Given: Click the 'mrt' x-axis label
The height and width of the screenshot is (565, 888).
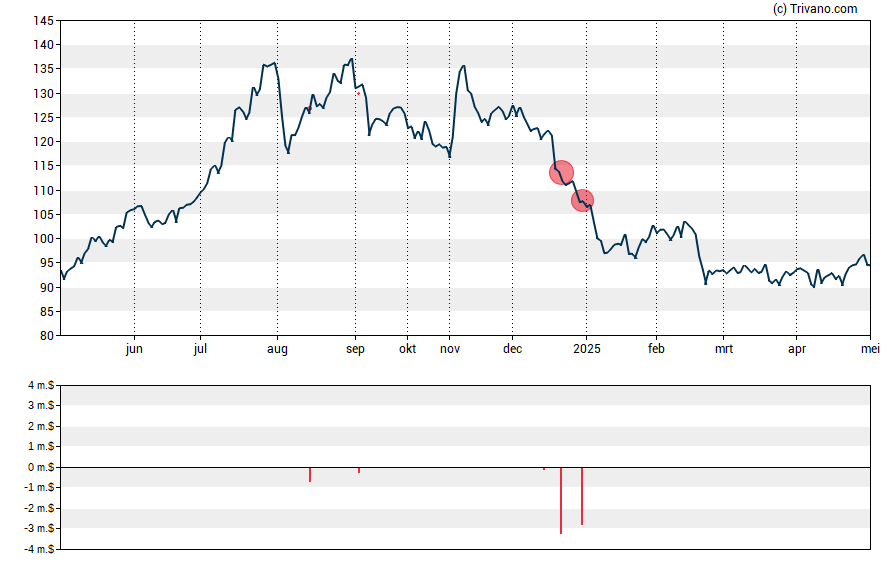Looking at the screenshot, I should coord(724,349).
